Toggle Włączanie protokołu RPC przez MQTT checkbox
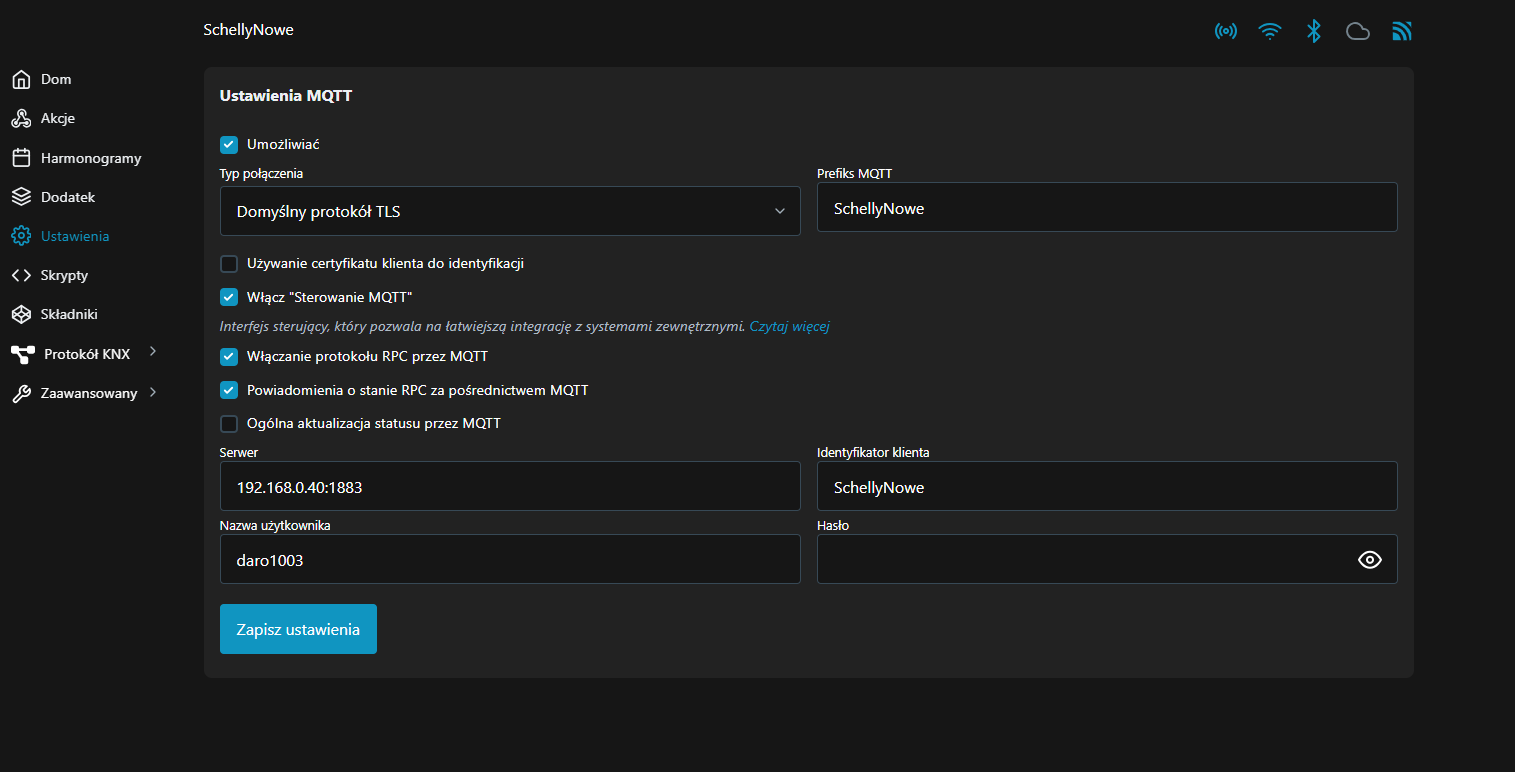1515x772 pixels. [229, 356]
